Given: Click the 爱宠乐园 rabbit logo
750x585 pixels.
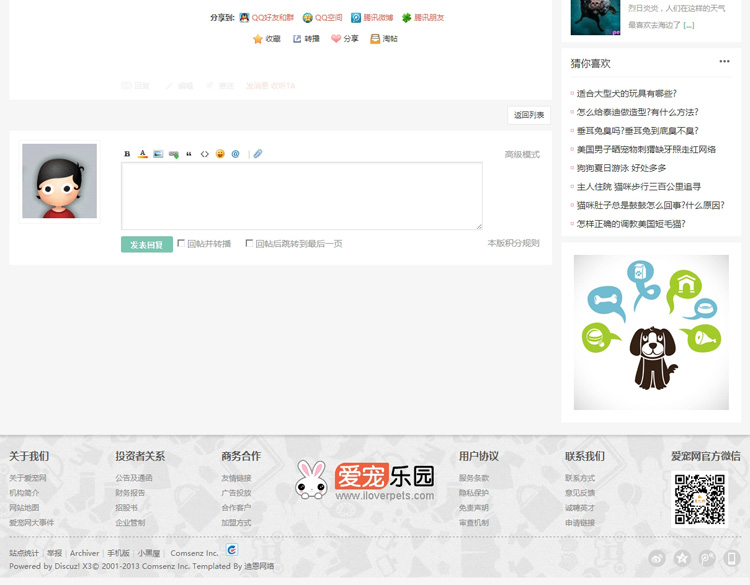Looking at the screenshot, I should [365, 481].
